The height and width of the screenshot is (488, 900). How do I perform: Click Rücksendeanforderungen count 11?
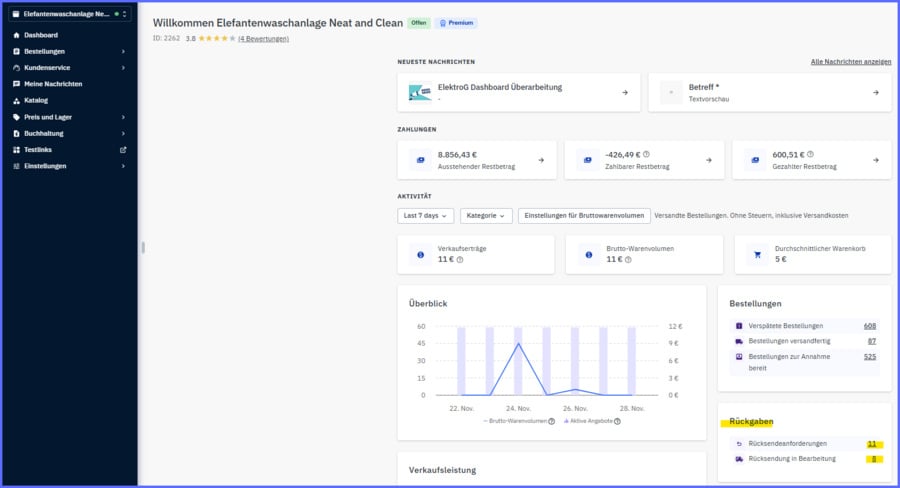[872, 444]
